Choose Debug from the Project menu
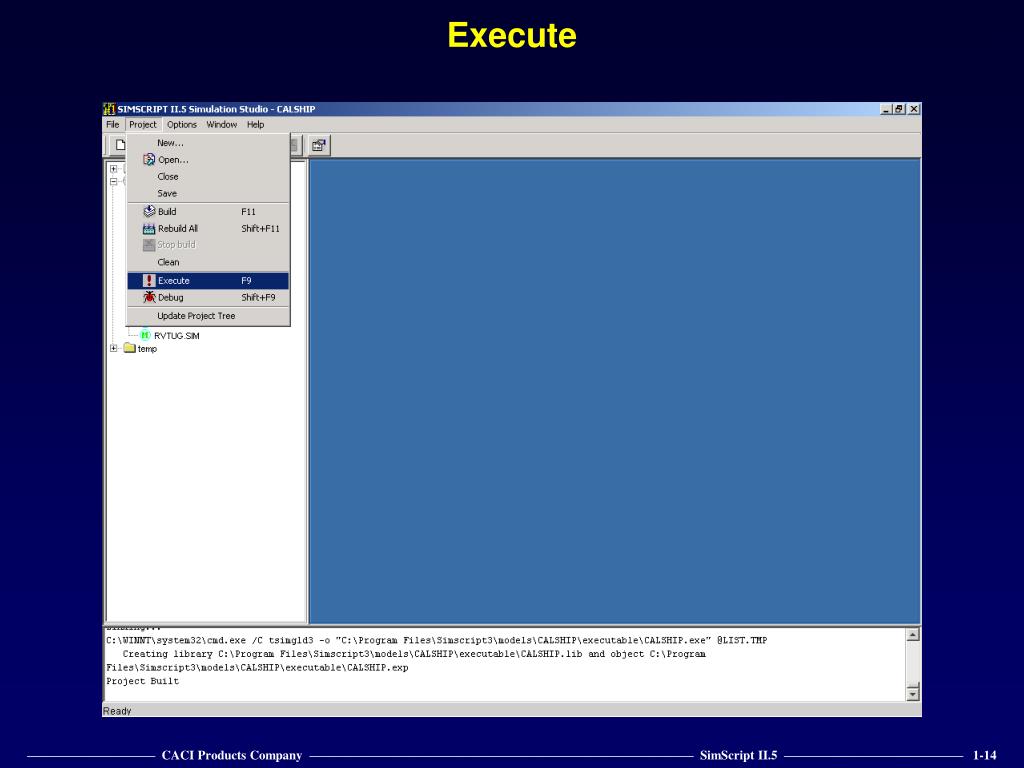The width and height of the screenshot is (1024, 768). (x=208, y=298)
